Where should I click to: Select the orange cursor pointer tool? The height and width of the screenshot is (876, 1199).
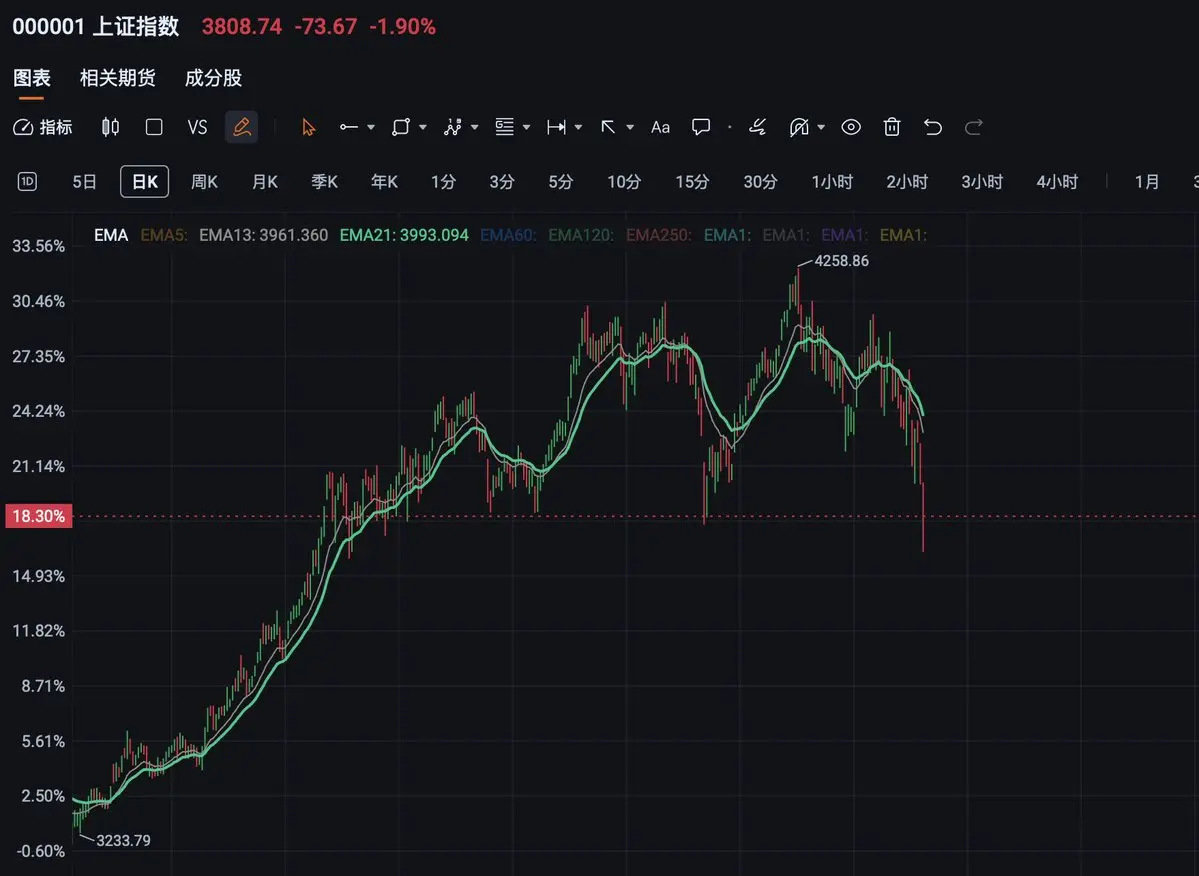click(x=308, y=127)
